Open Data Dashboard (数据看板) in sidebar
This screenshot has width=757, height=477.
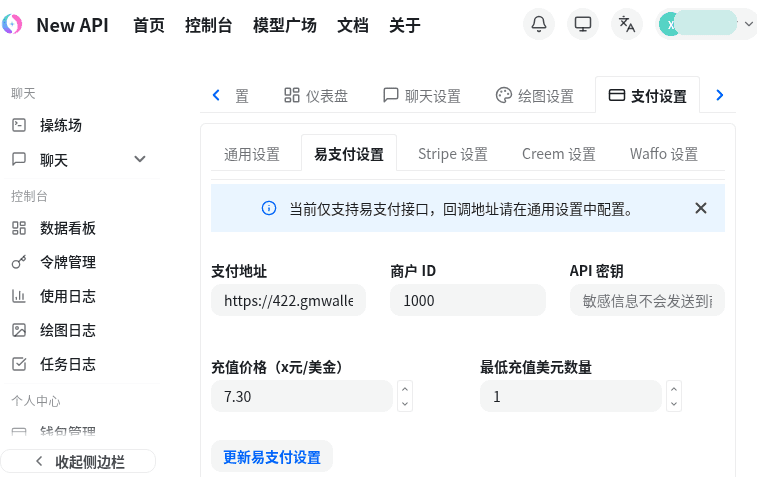(67, 228)
